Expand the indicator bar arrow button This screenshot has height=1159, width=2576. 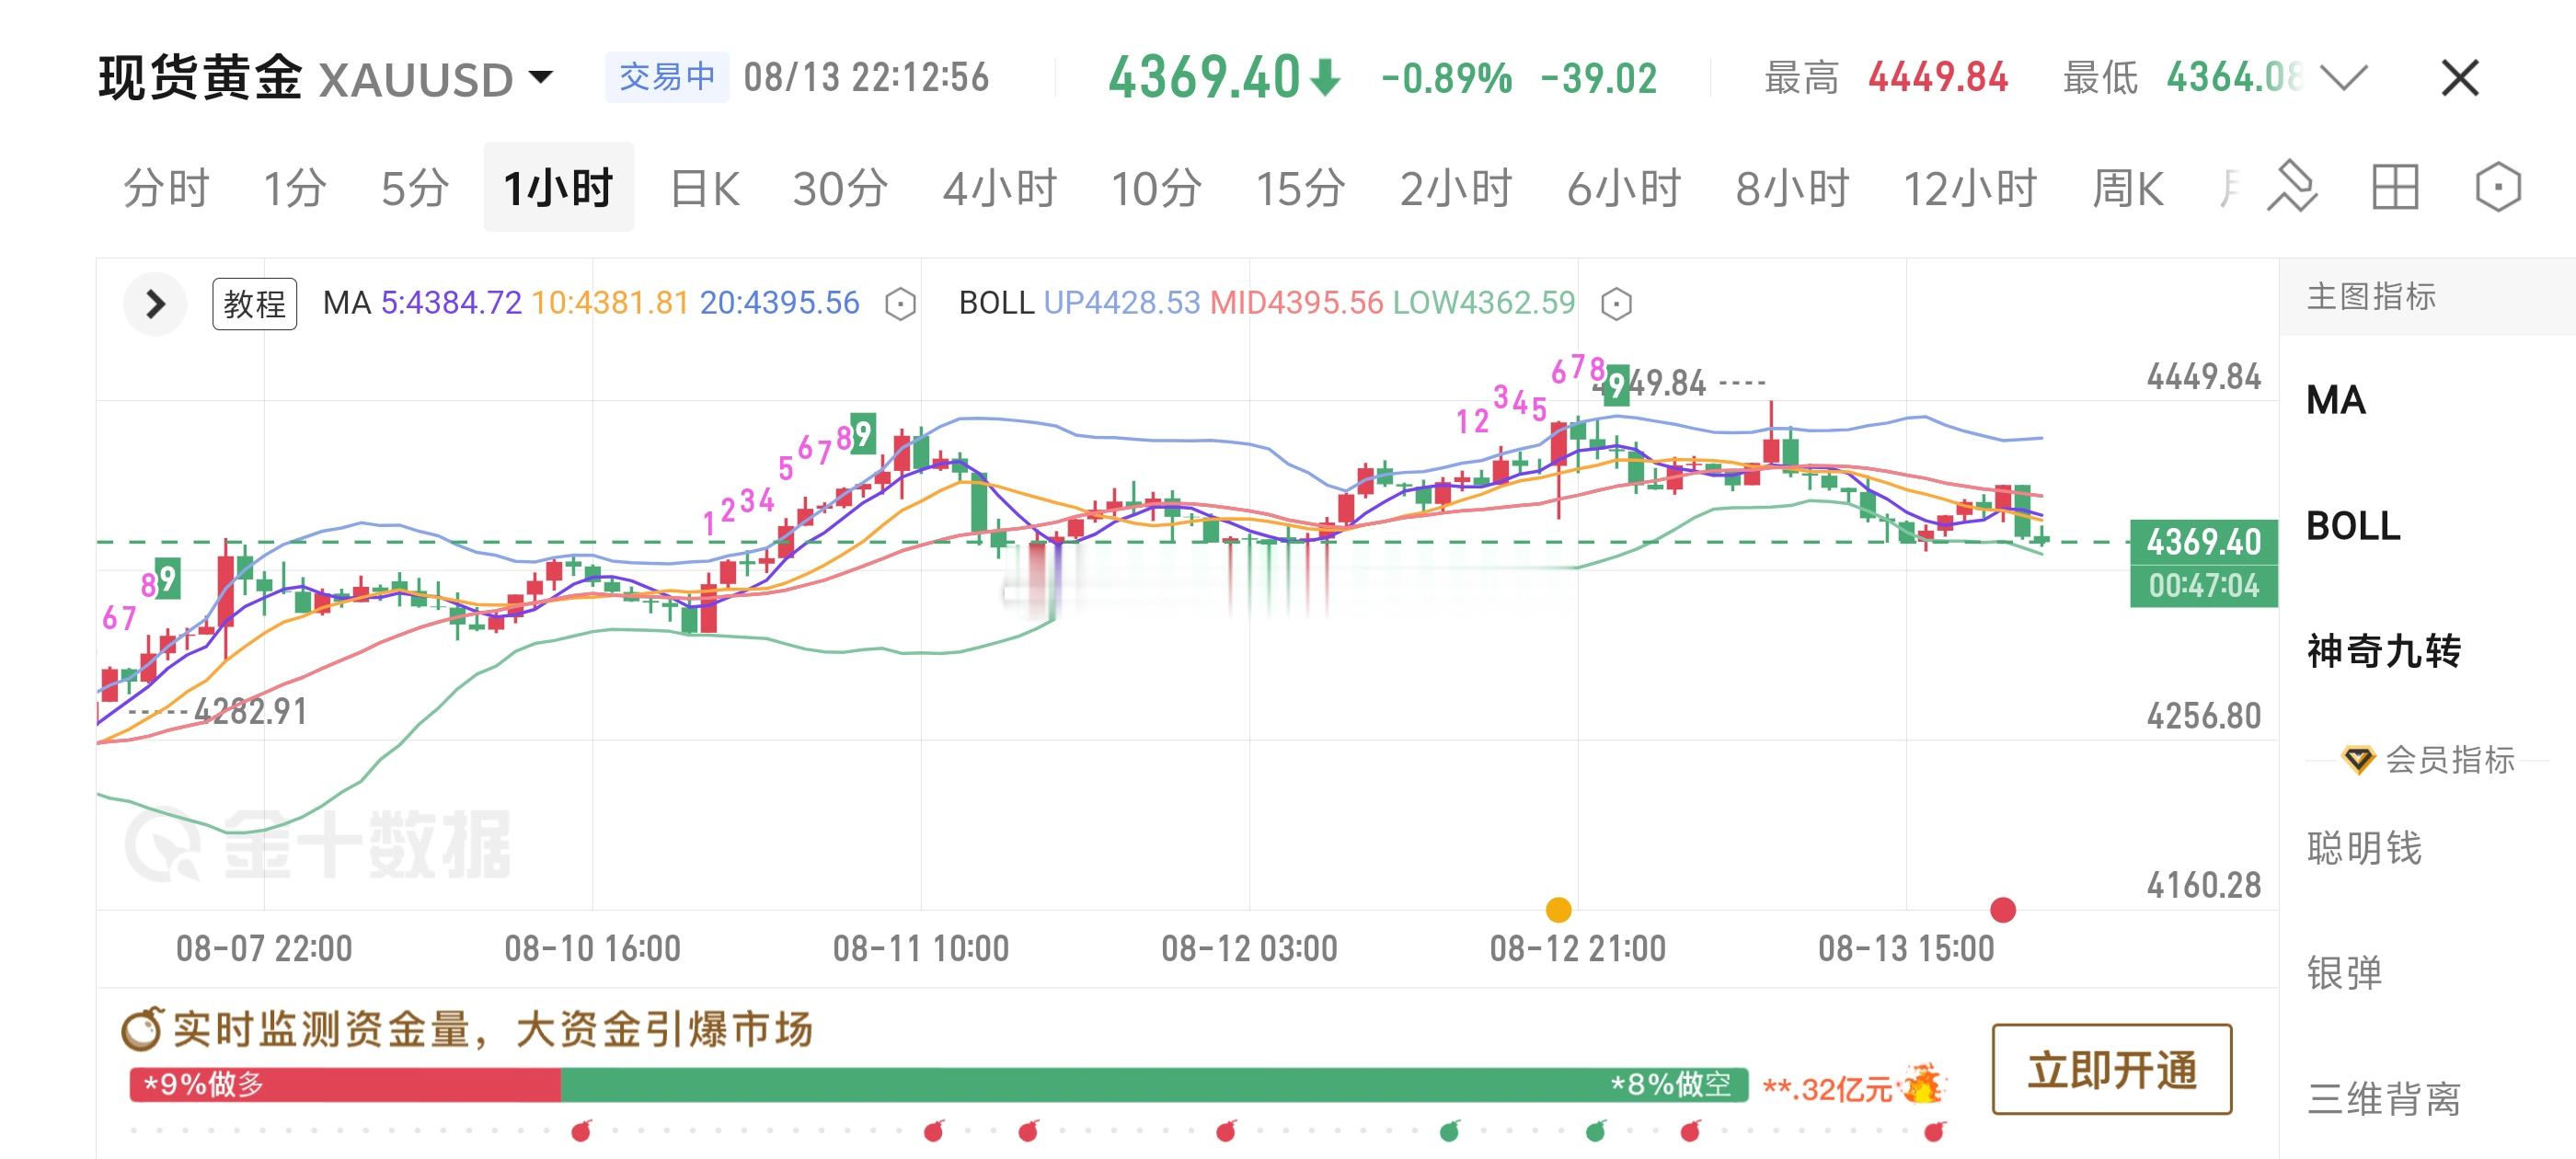click(x=155, y=303)
